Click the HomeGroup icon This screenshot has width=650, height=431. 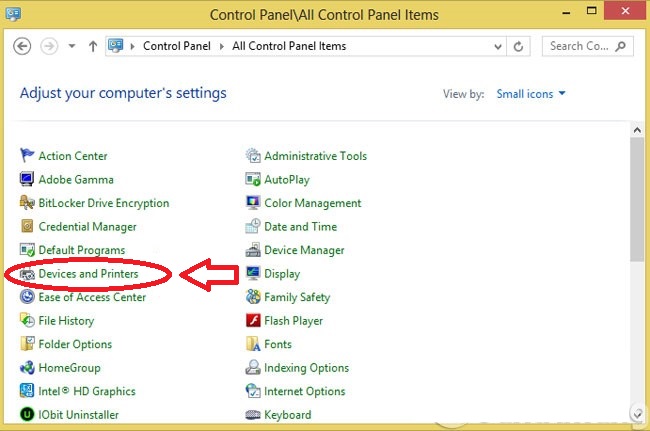[x=27, y=368]
